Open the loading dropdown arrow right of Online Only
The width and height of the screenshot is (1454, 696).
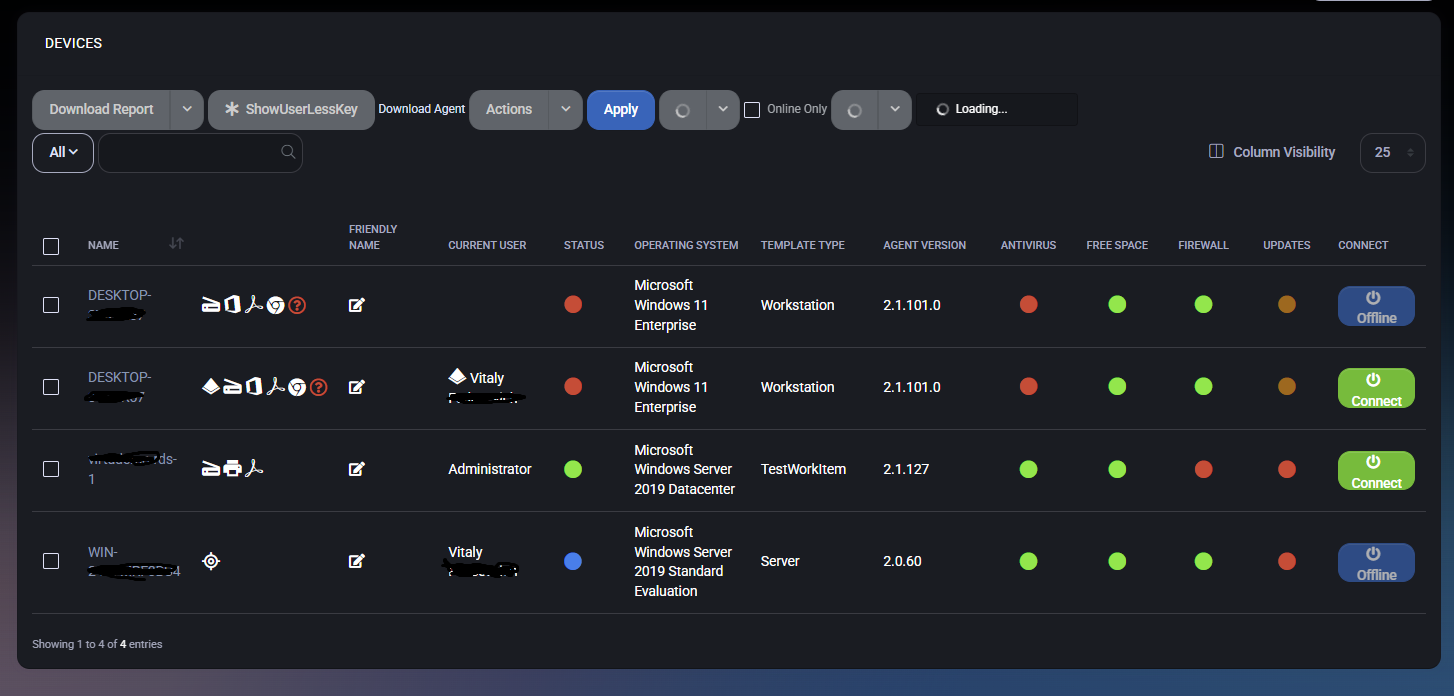pyautogui.click(x=895, y=110)
